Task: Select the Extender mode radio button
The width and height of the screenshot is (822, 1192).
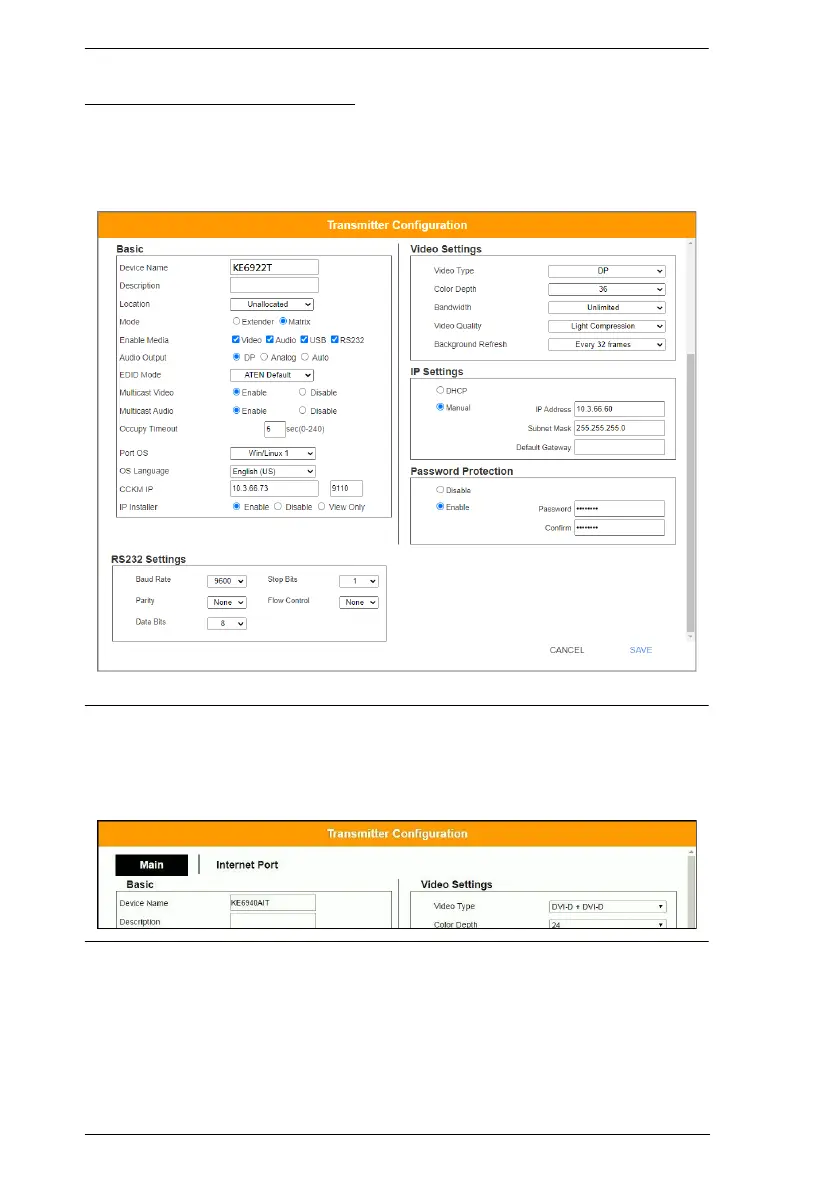Action: [236, 322]
